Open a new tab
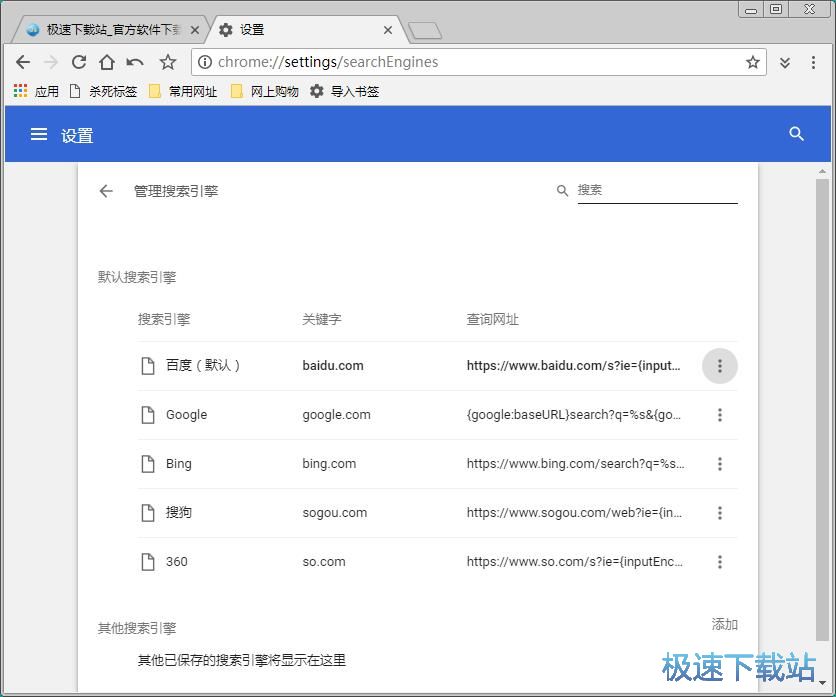 425,31
